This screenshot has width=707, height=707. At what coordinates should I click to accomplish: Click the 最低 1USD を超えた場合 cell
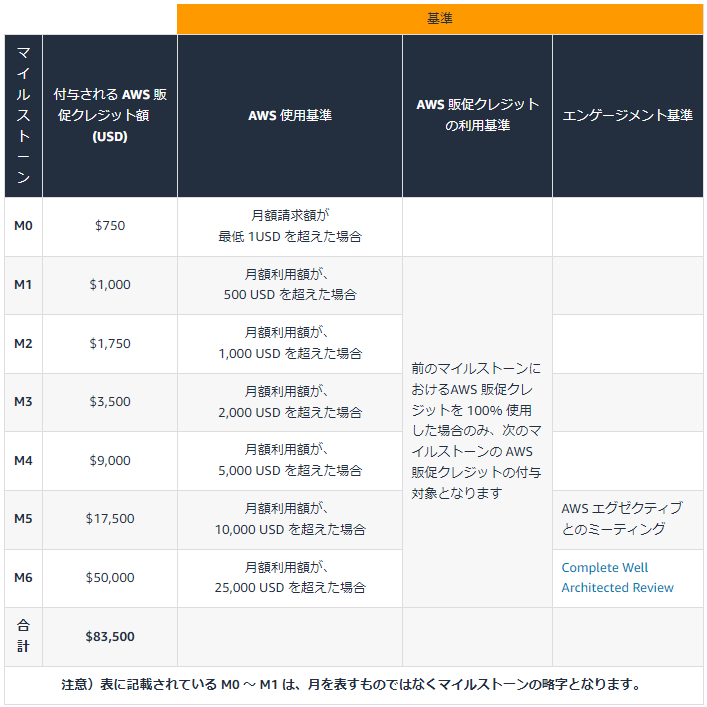290,226
